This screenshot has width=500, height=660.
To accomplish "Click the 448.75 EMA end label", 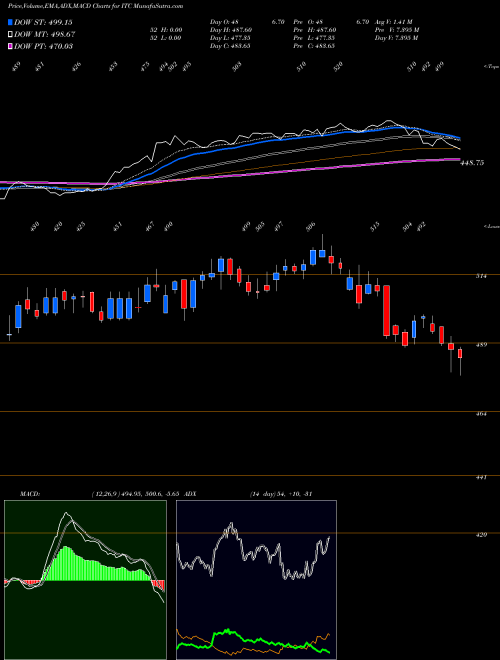I will pyautogui.click(x=472, y=163).
